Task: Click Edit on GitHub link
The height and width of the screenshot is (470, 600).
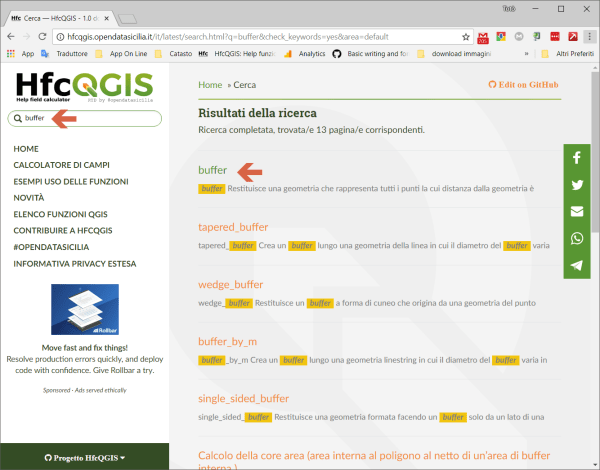Action: pyautogui.click(x=524, y=85)
